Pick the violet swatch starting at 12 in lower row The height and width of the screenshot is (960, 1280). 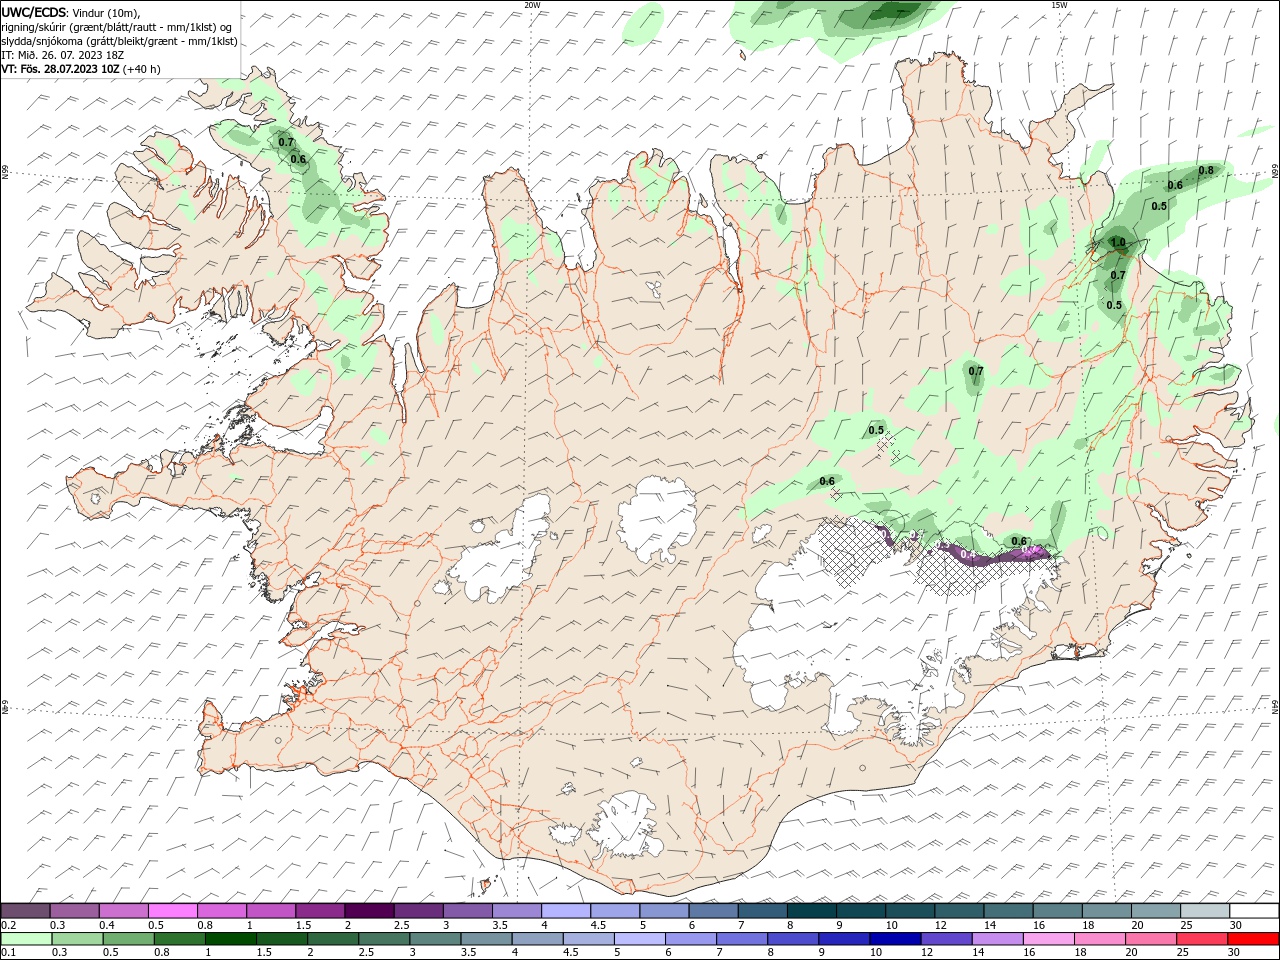coord(946,939)
